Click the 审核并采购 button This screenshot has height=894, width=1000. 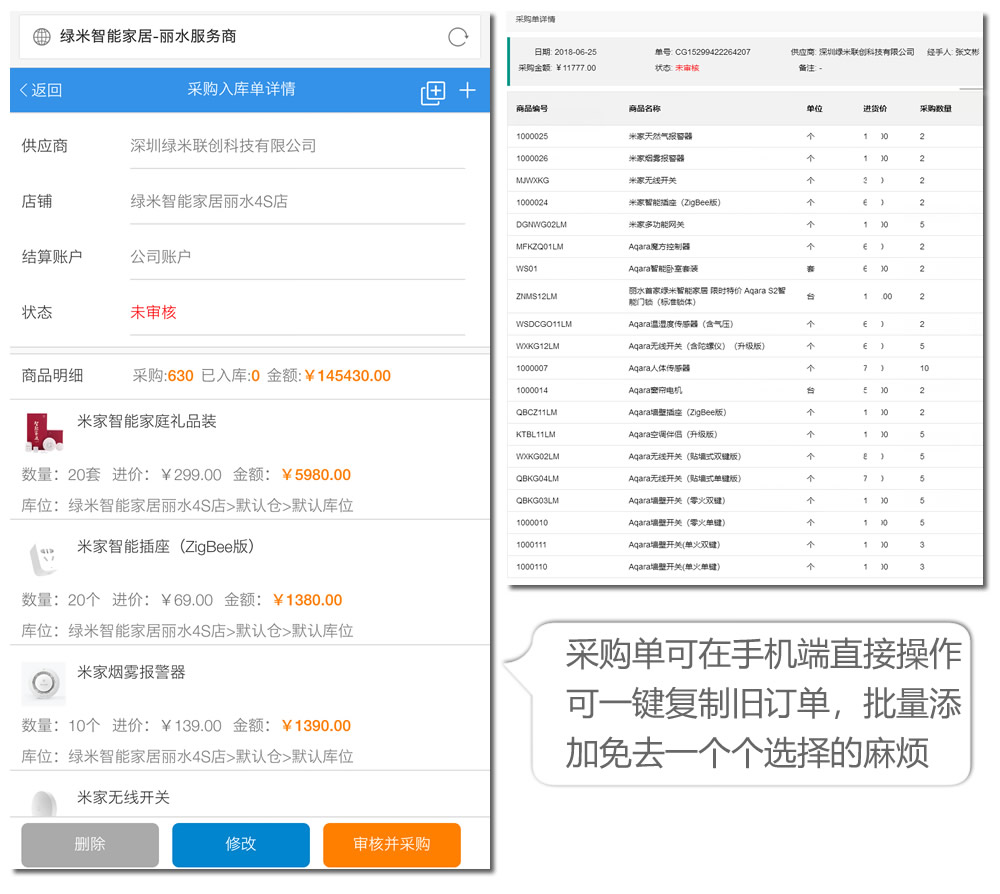[x=392, y=844]
